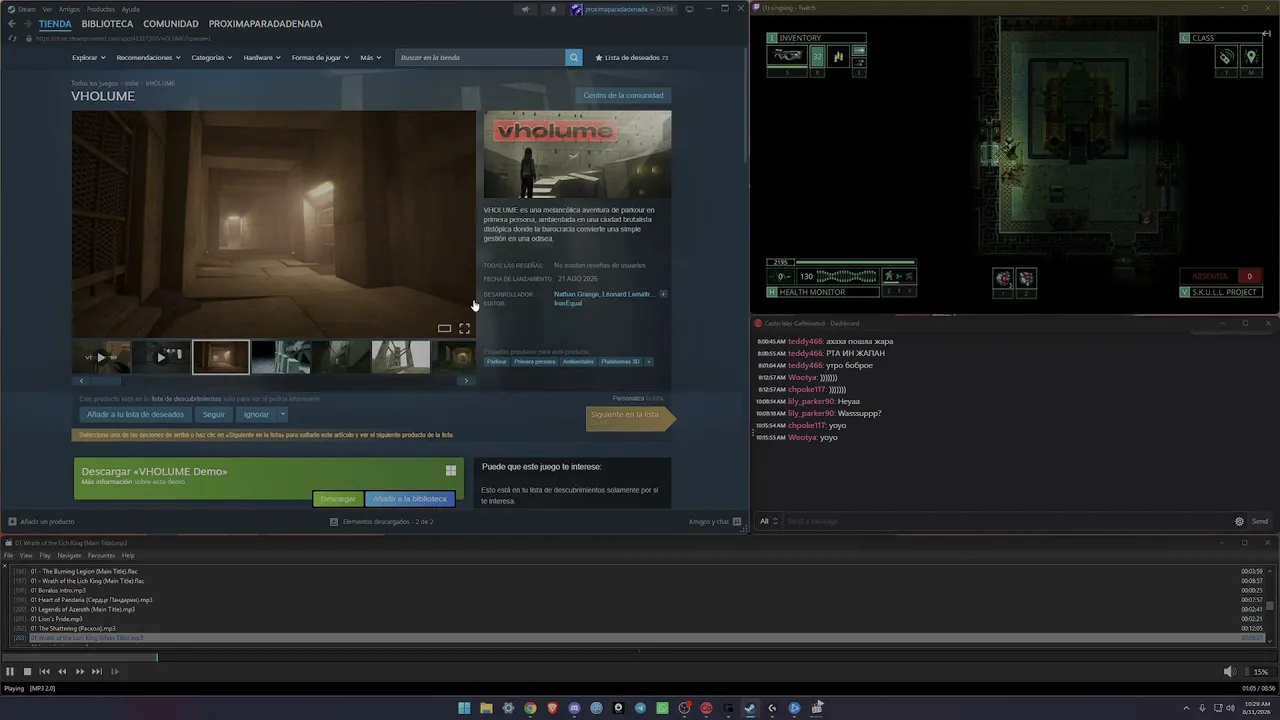Viewport: 1280px width, 720px height.
Task: Open the Más dropdown in store nav
Action: [x=370, y=58]
